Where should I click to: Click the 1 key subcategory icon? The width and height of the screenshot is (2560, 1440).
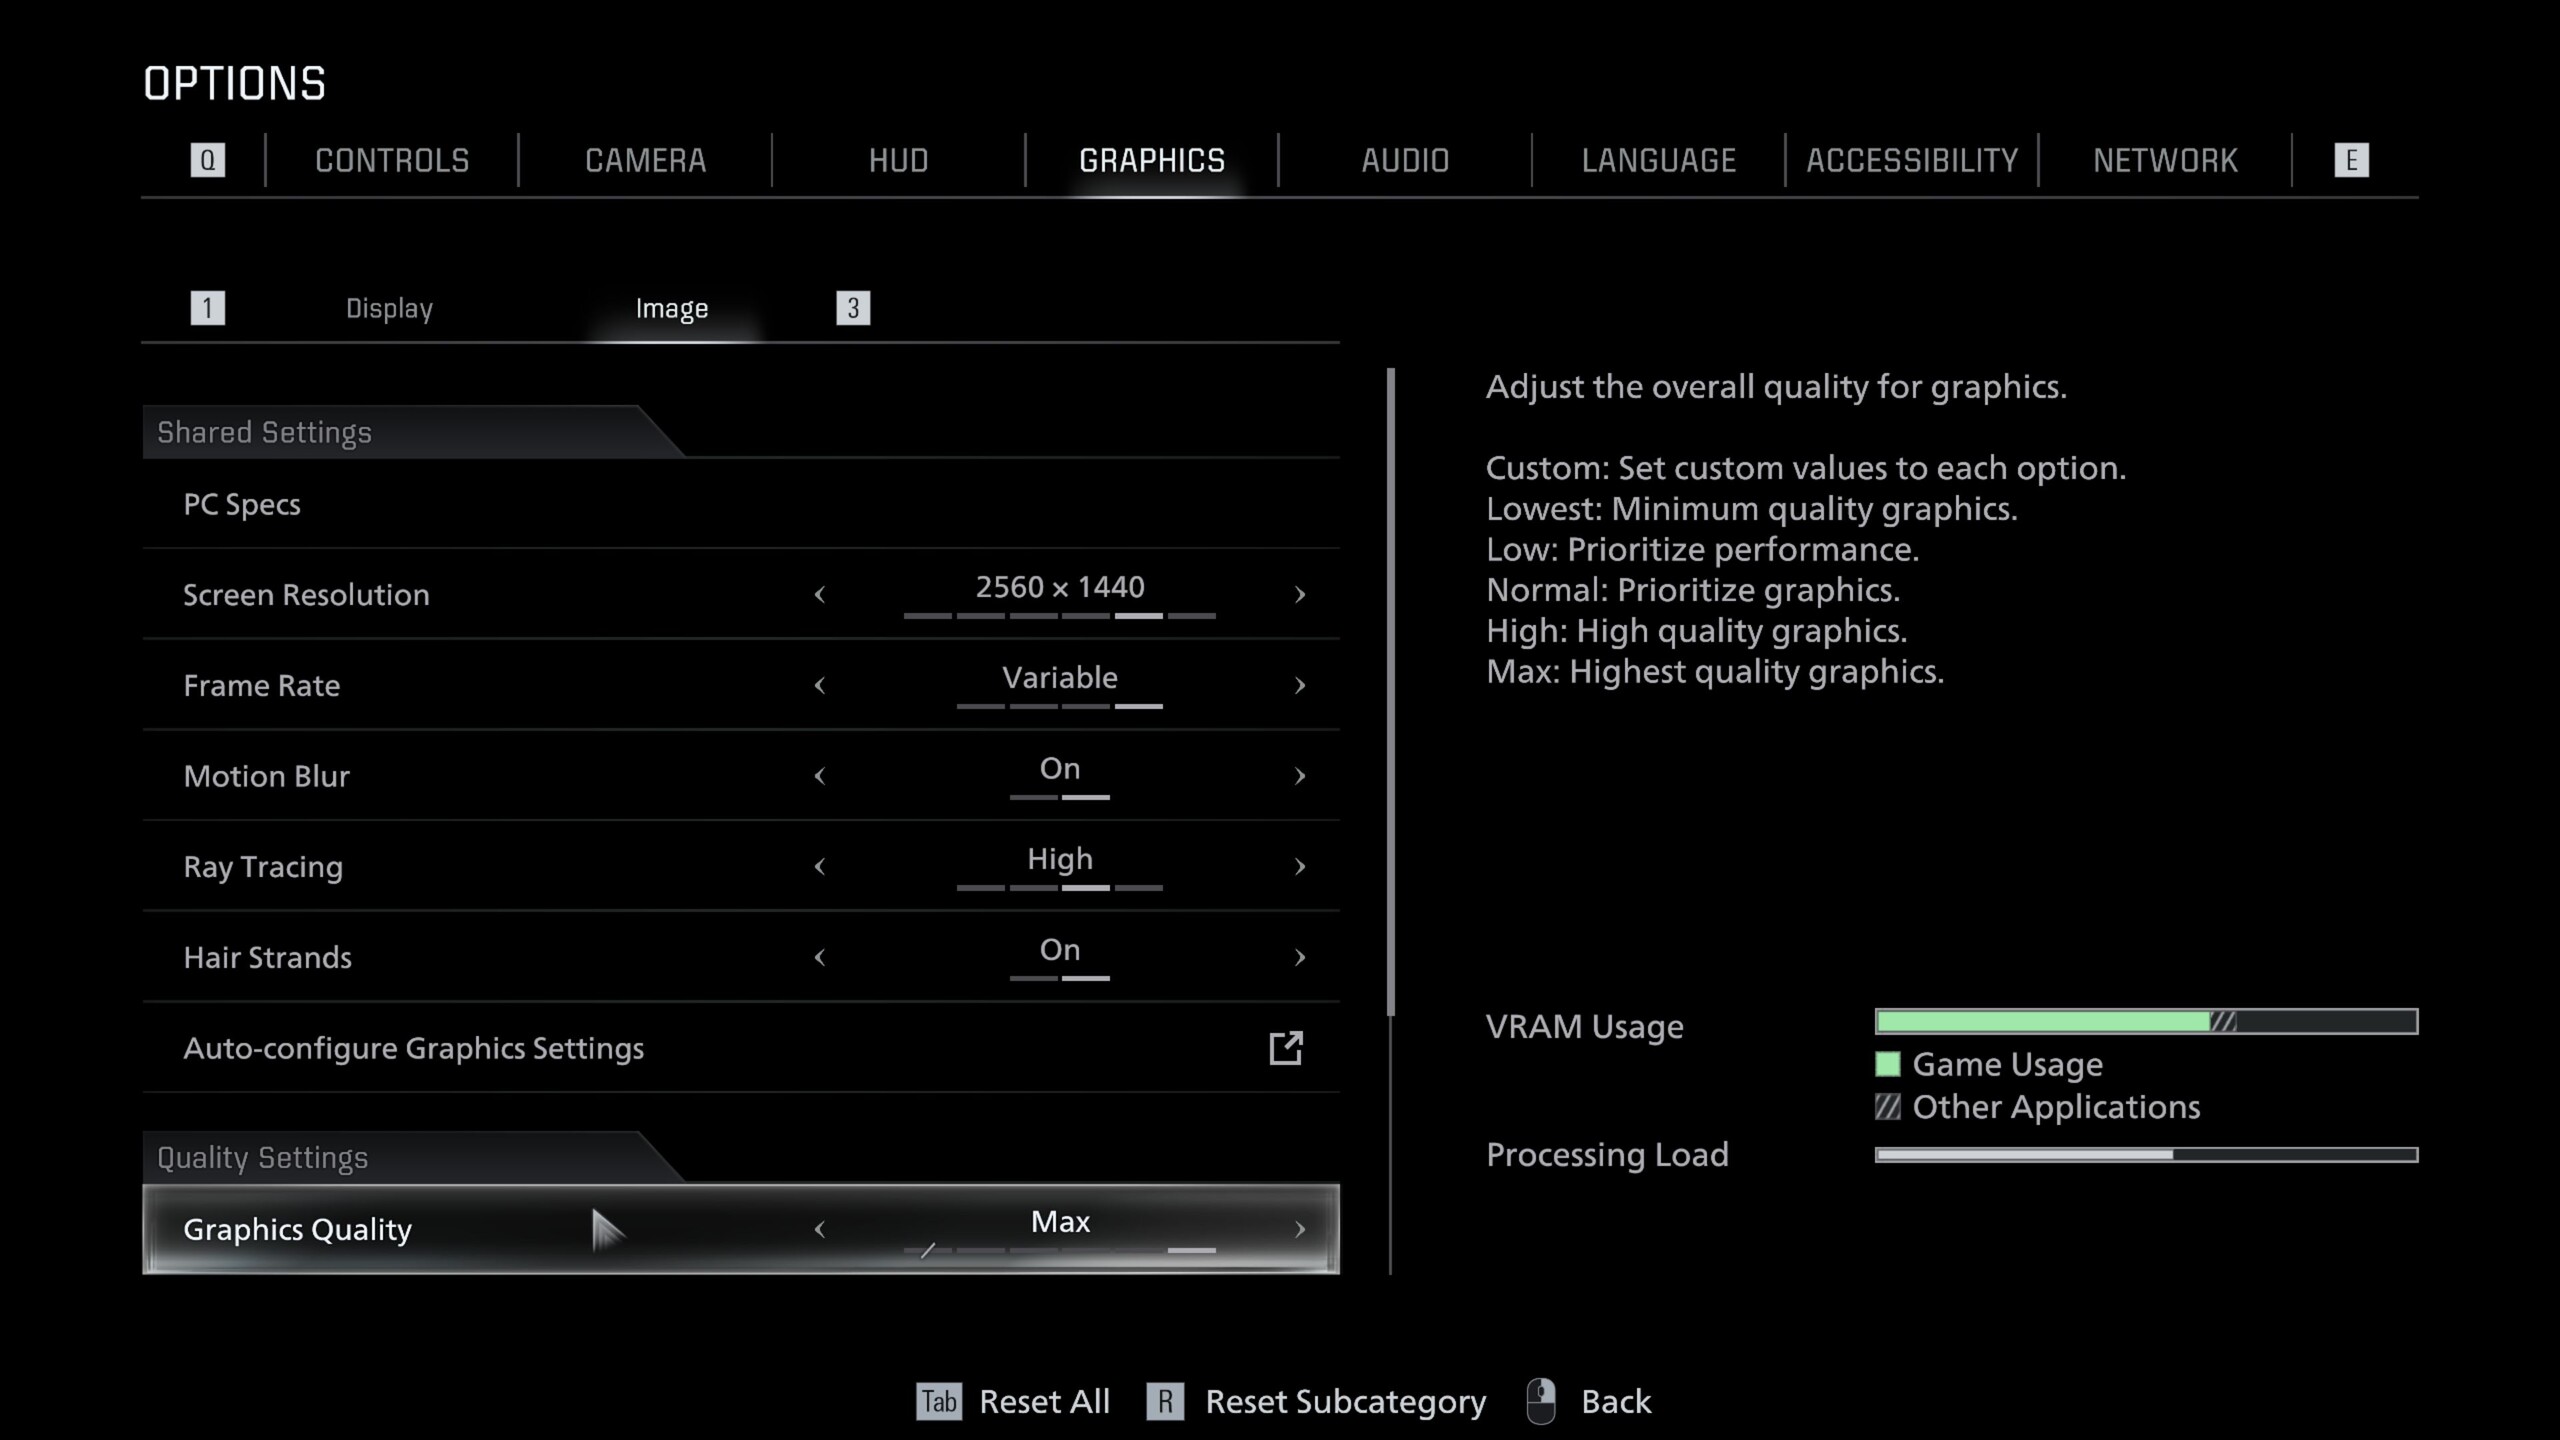(x=208, y=308)
